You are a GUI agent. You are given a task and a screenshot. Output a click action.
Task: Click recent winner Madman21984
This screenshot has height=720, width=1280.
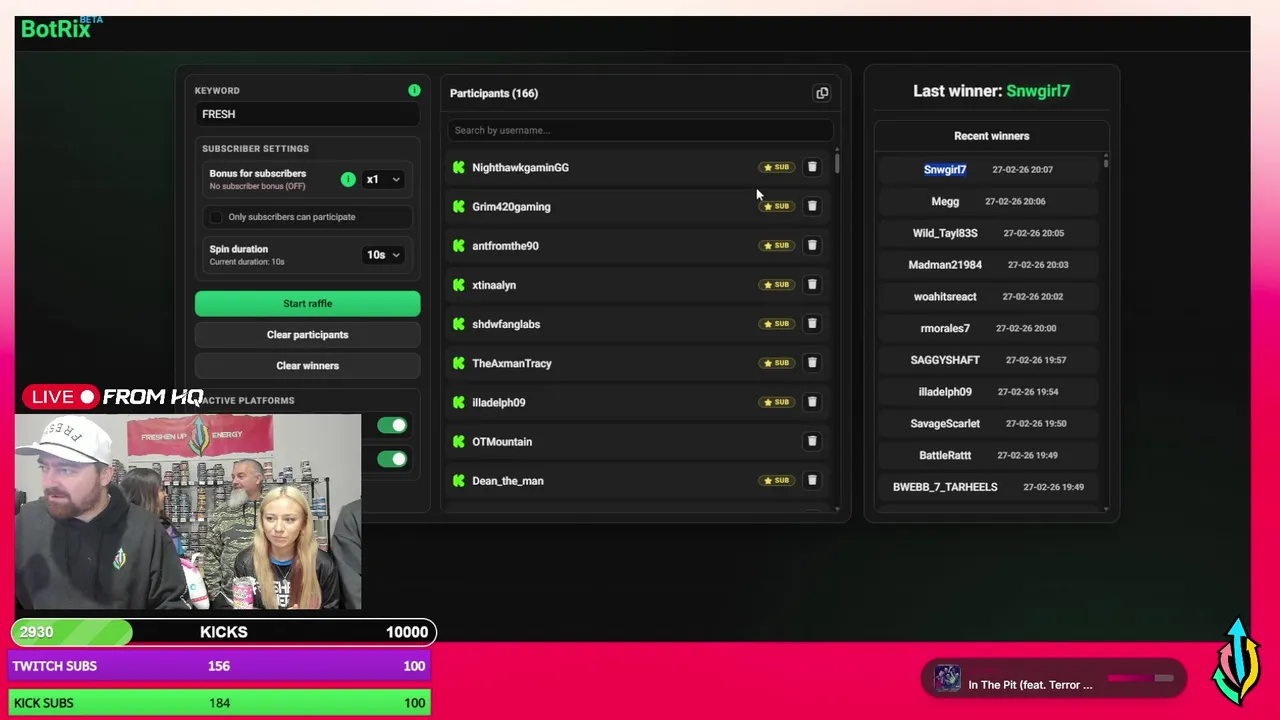945,265
